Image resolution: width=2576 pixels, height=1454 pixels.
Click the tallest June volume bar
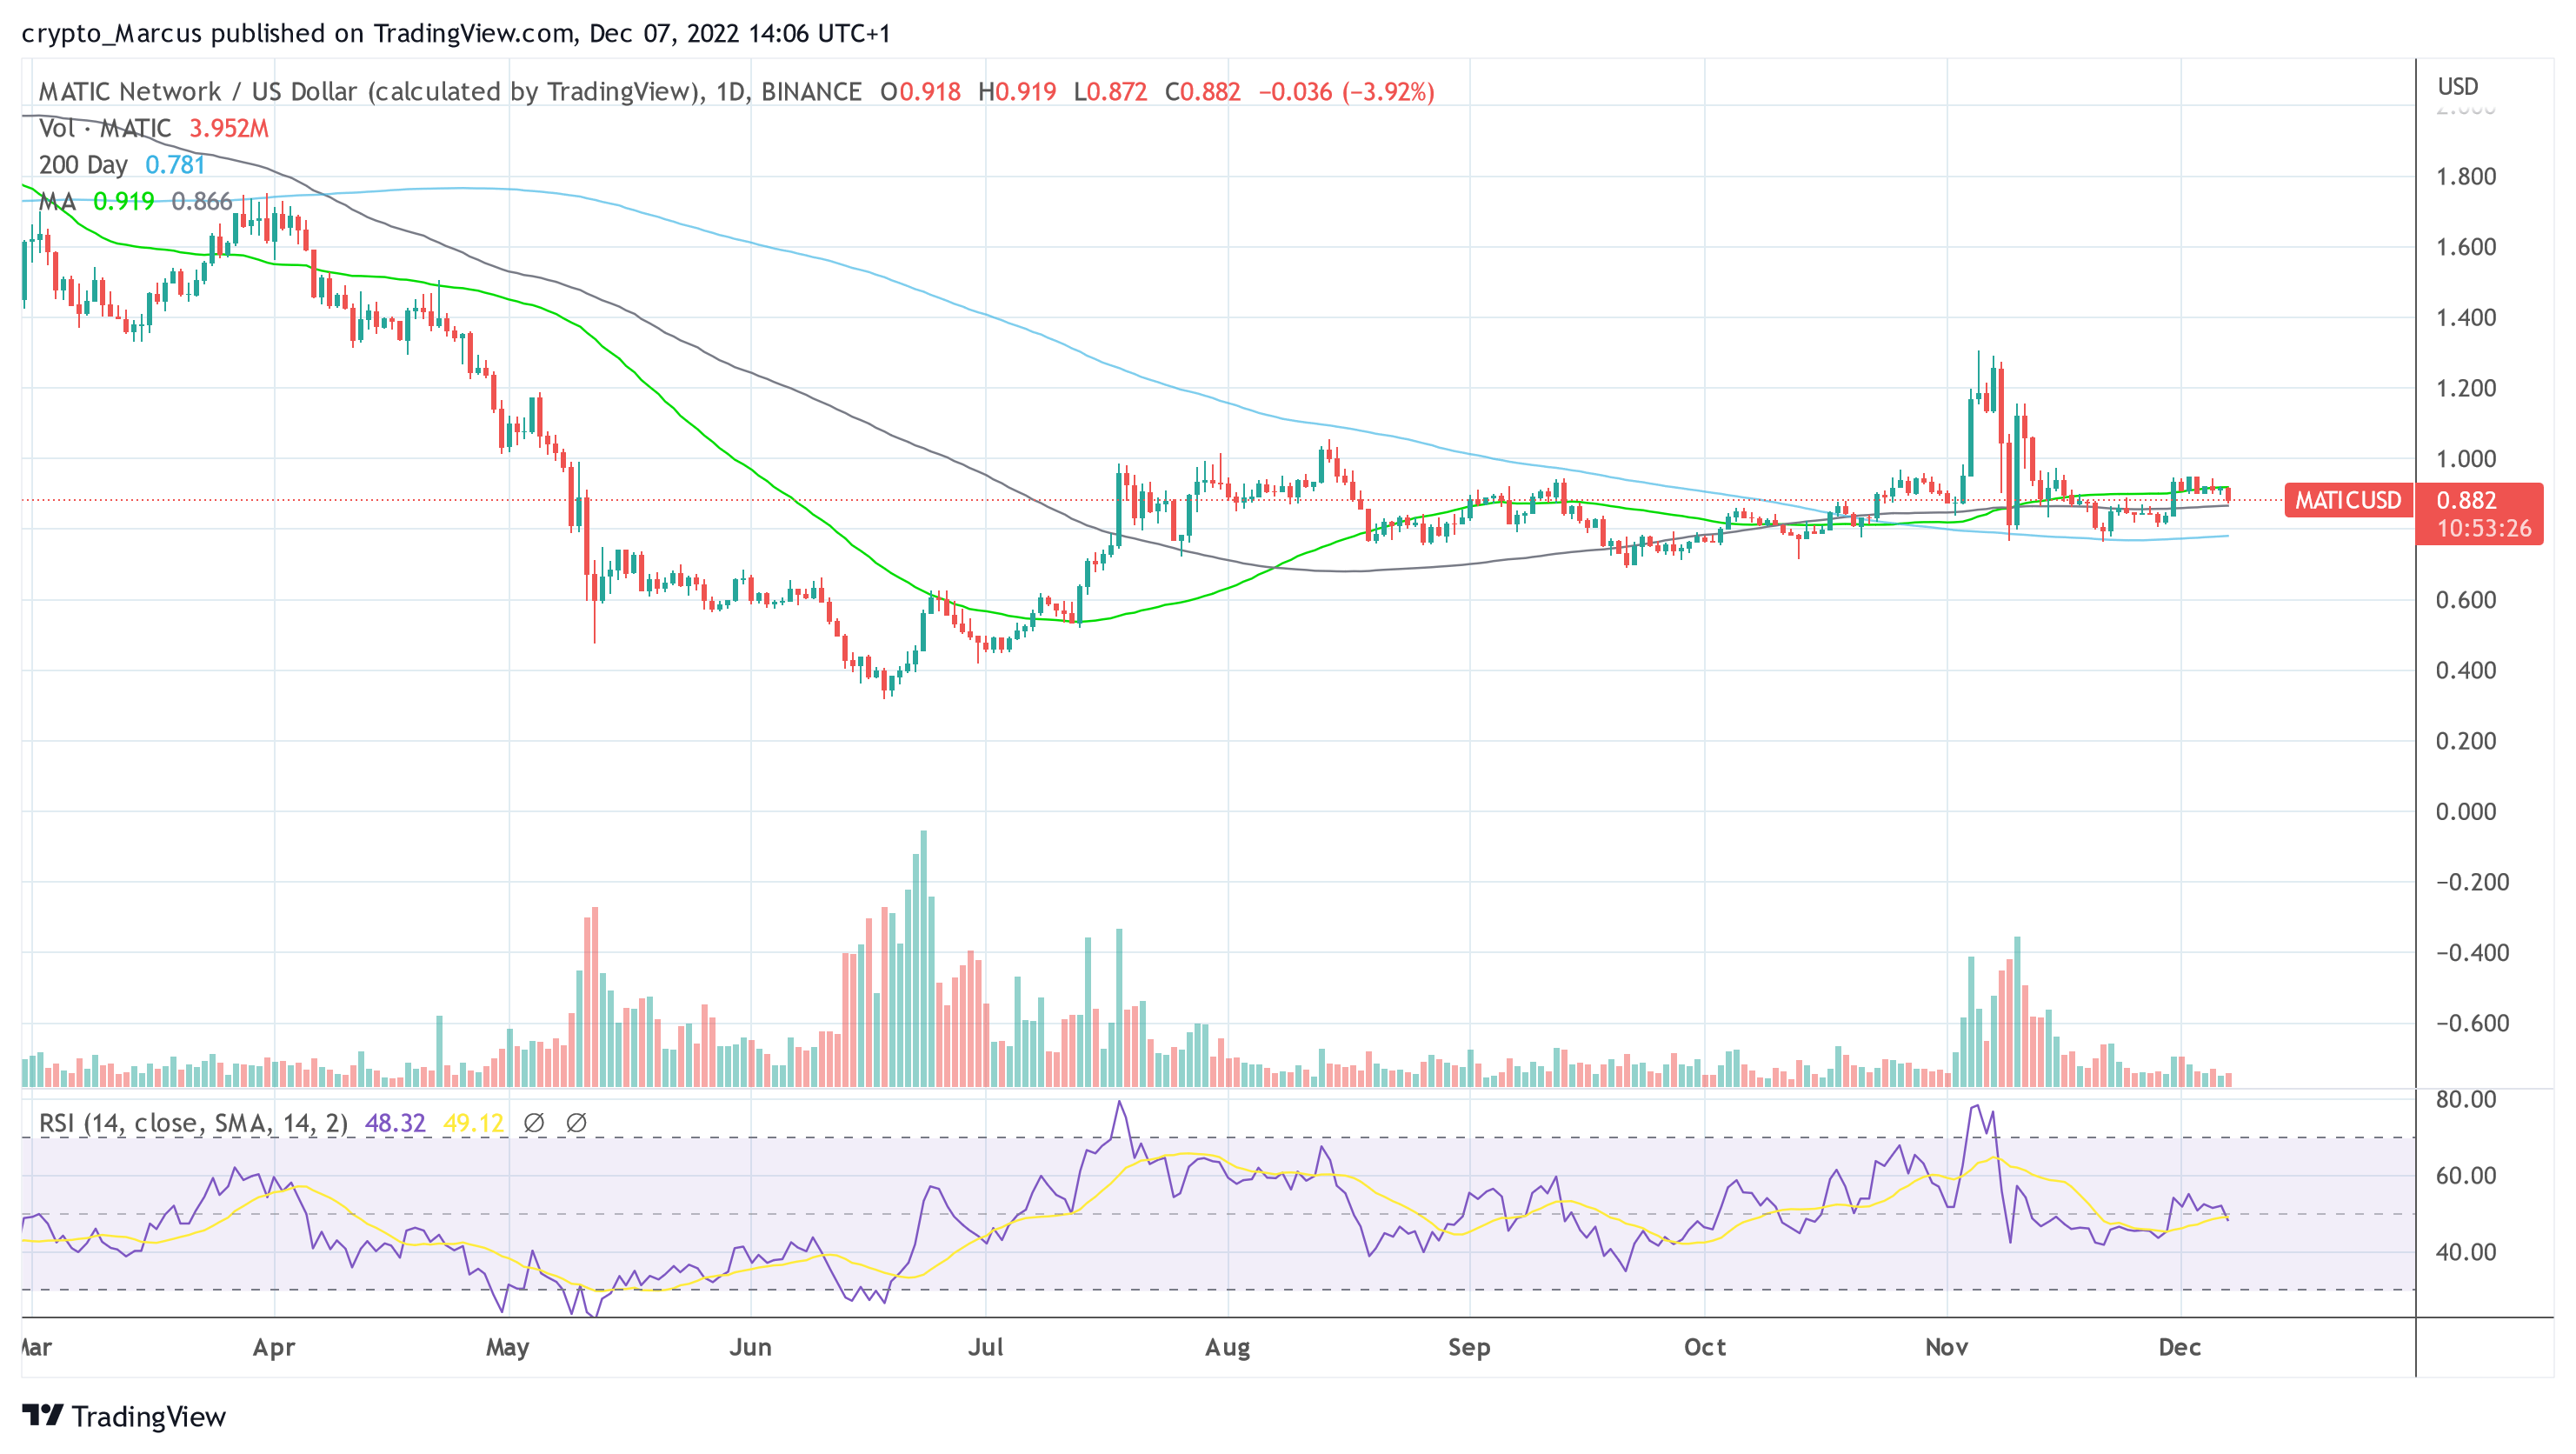click(x=923, y=958)
